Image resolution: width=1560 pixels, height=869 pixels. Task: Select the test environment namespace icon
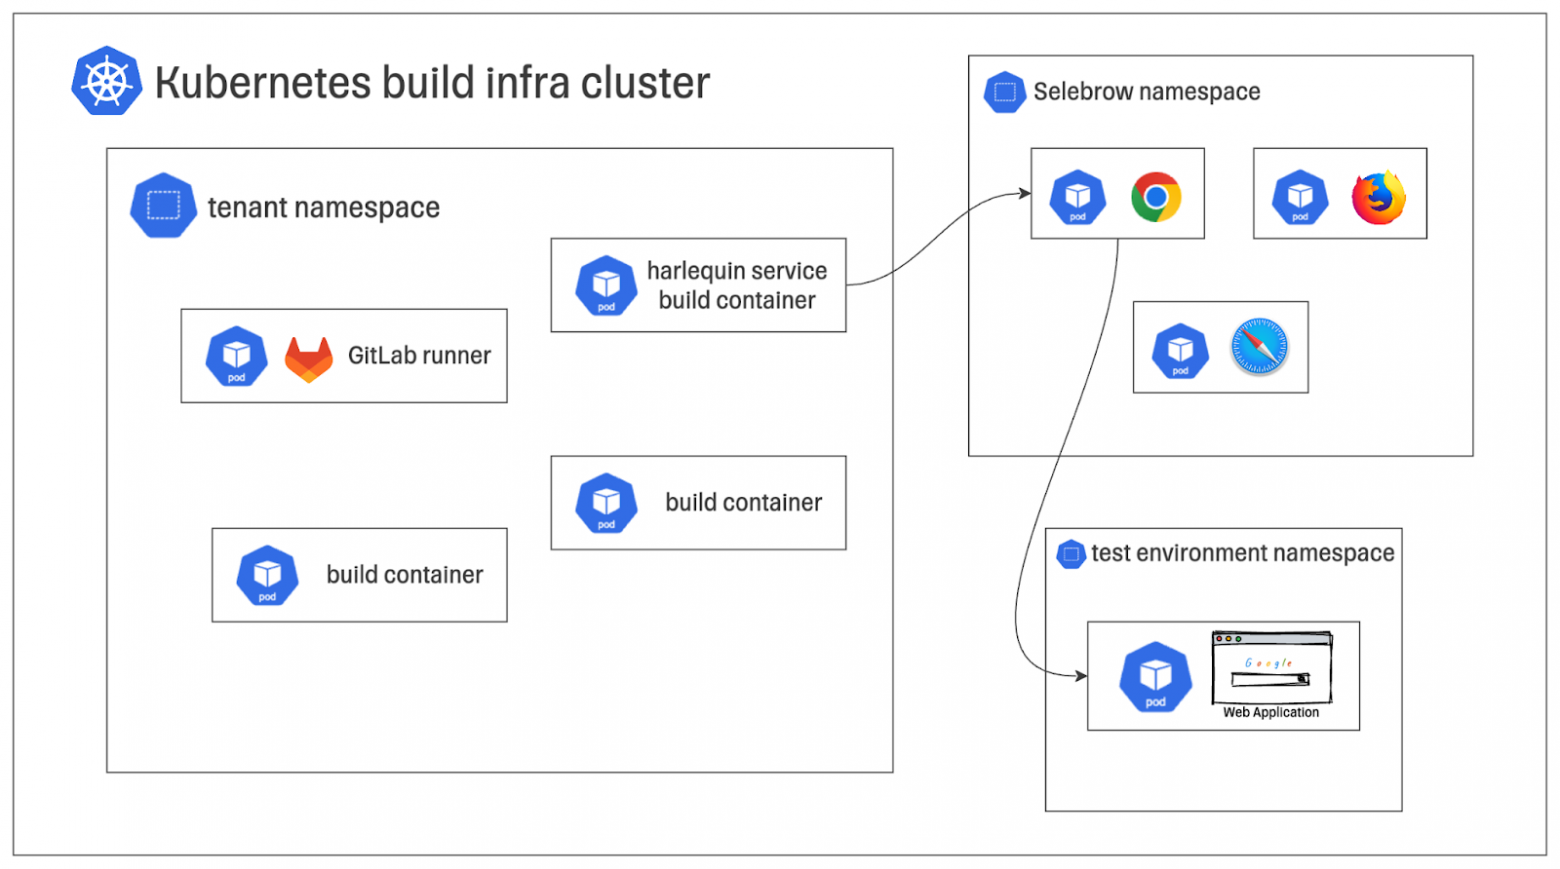tap(1070, 554)
